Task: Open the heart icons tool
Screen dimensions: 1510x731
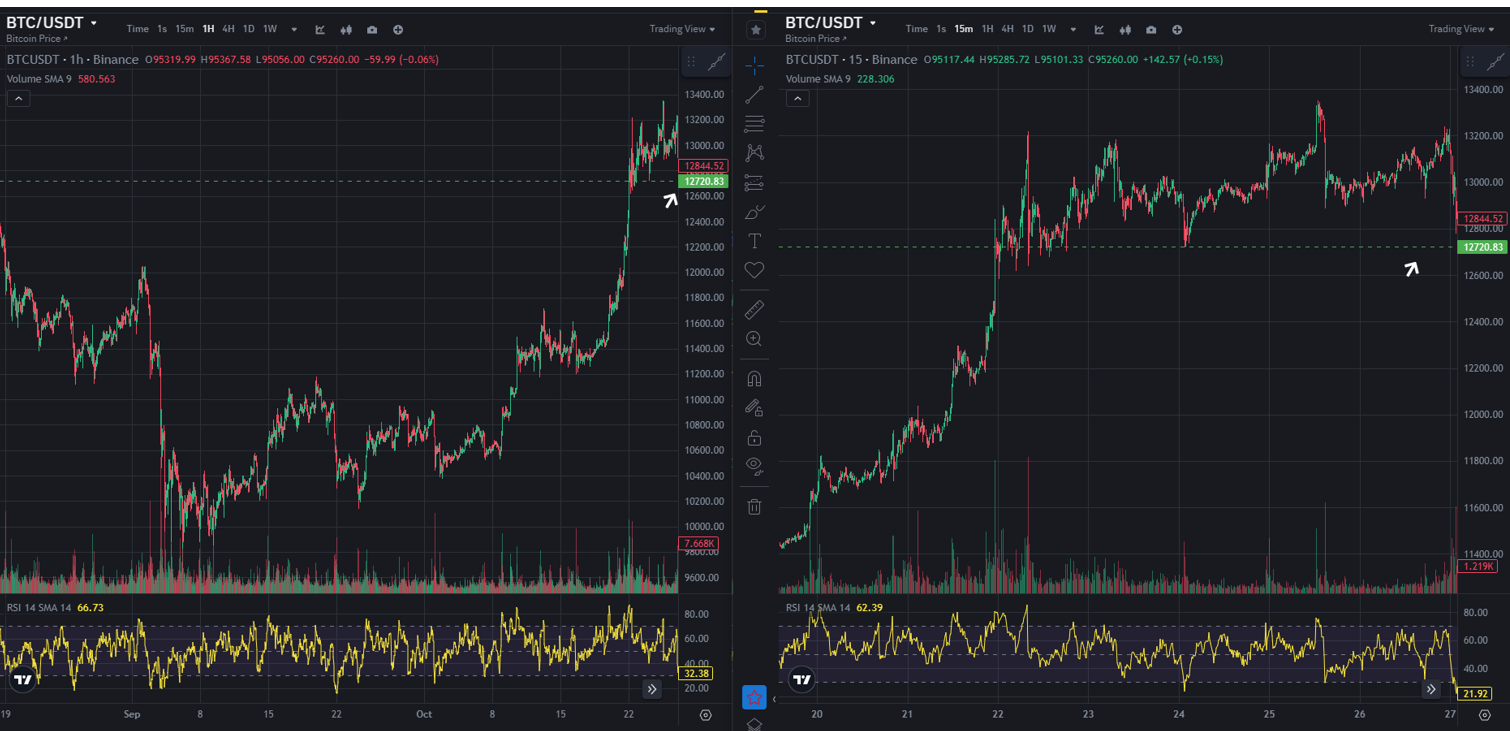Action: coord(754,270)
